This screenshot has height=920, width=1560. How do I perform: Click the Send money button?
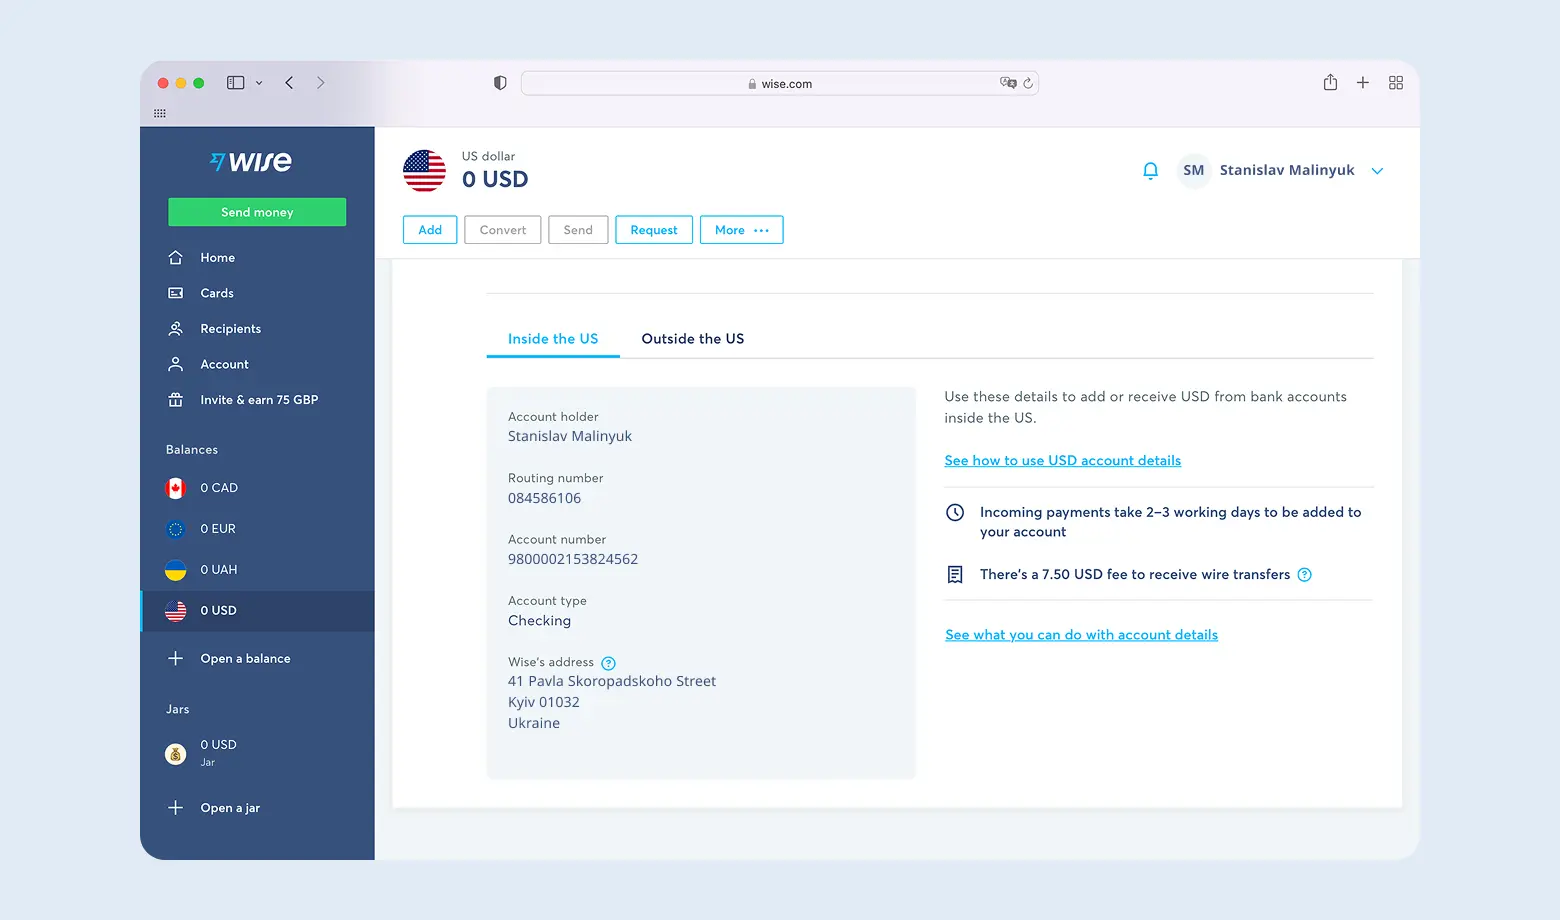coord(256,211)
